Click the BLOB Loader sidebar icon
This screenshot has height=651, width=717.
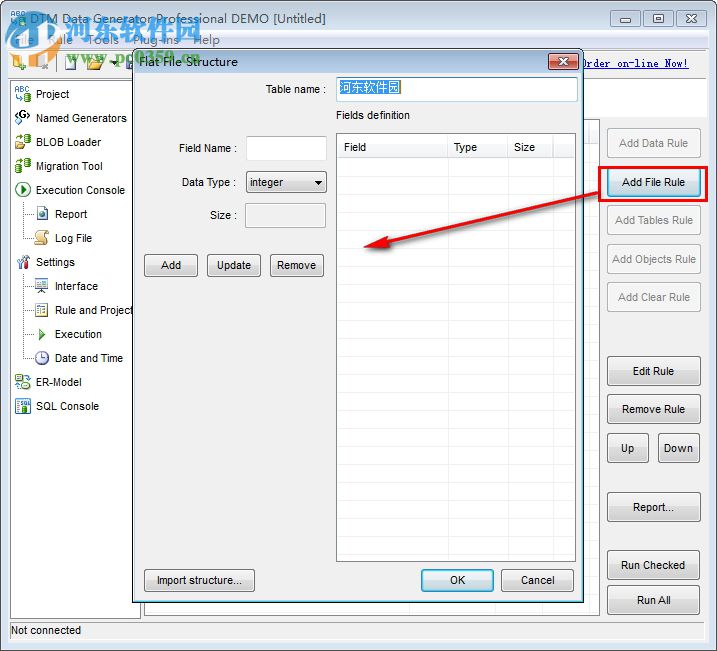click(x=23, y=142)
